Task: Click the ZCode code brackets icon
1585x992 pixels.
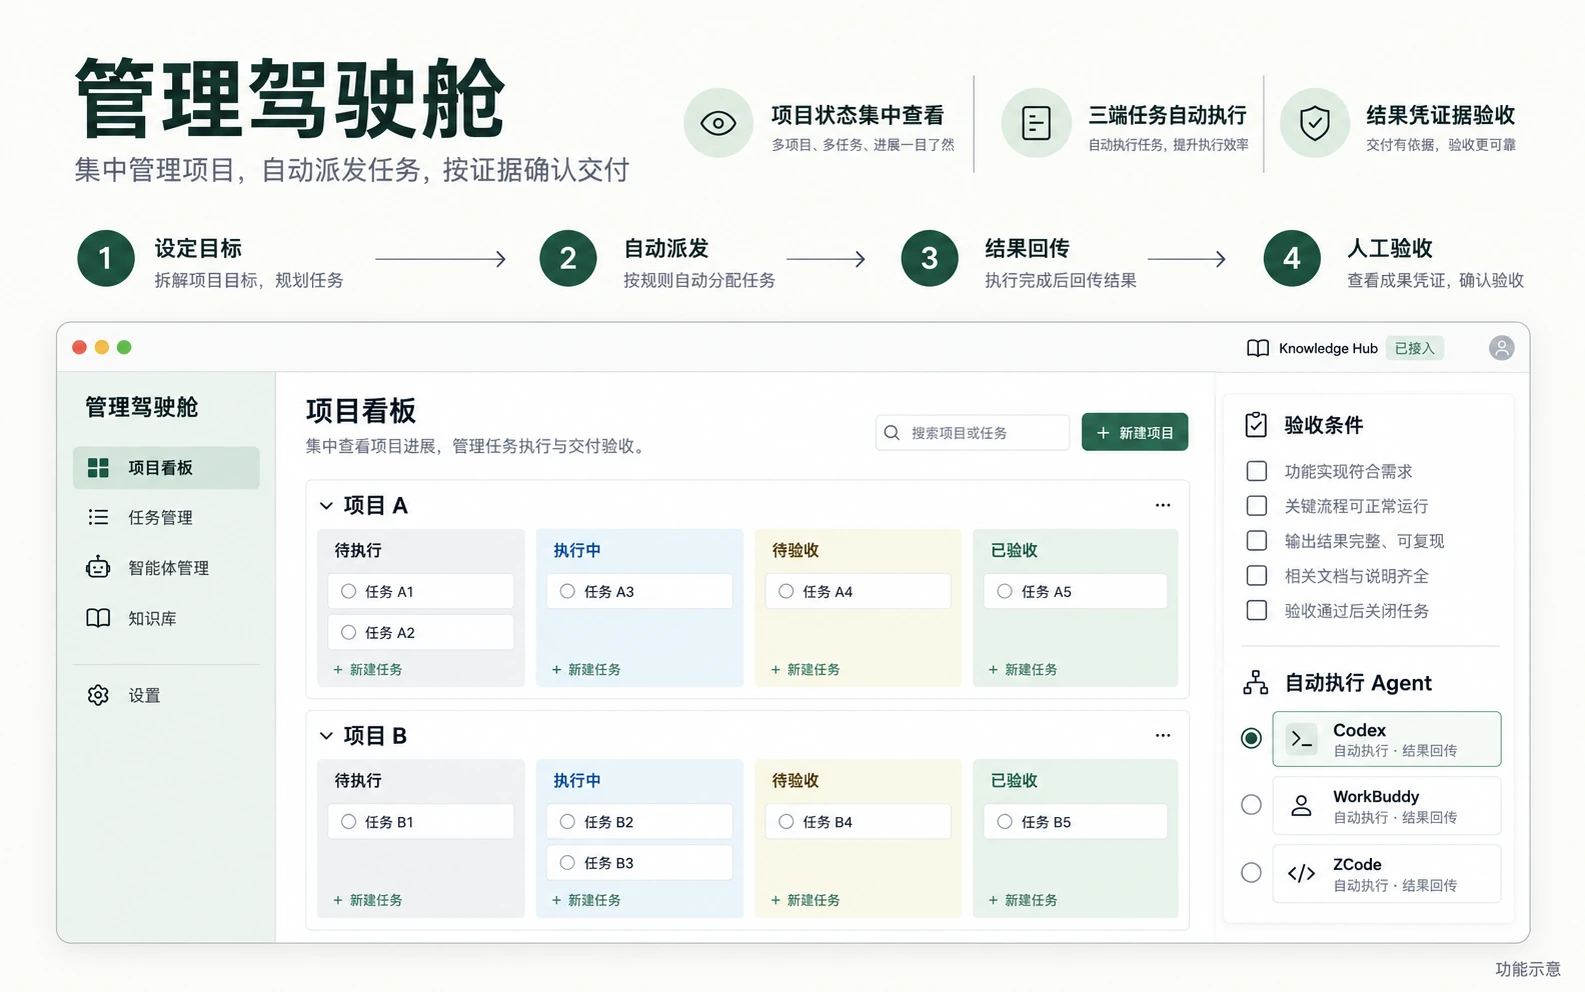Action: click(1301, 874)
